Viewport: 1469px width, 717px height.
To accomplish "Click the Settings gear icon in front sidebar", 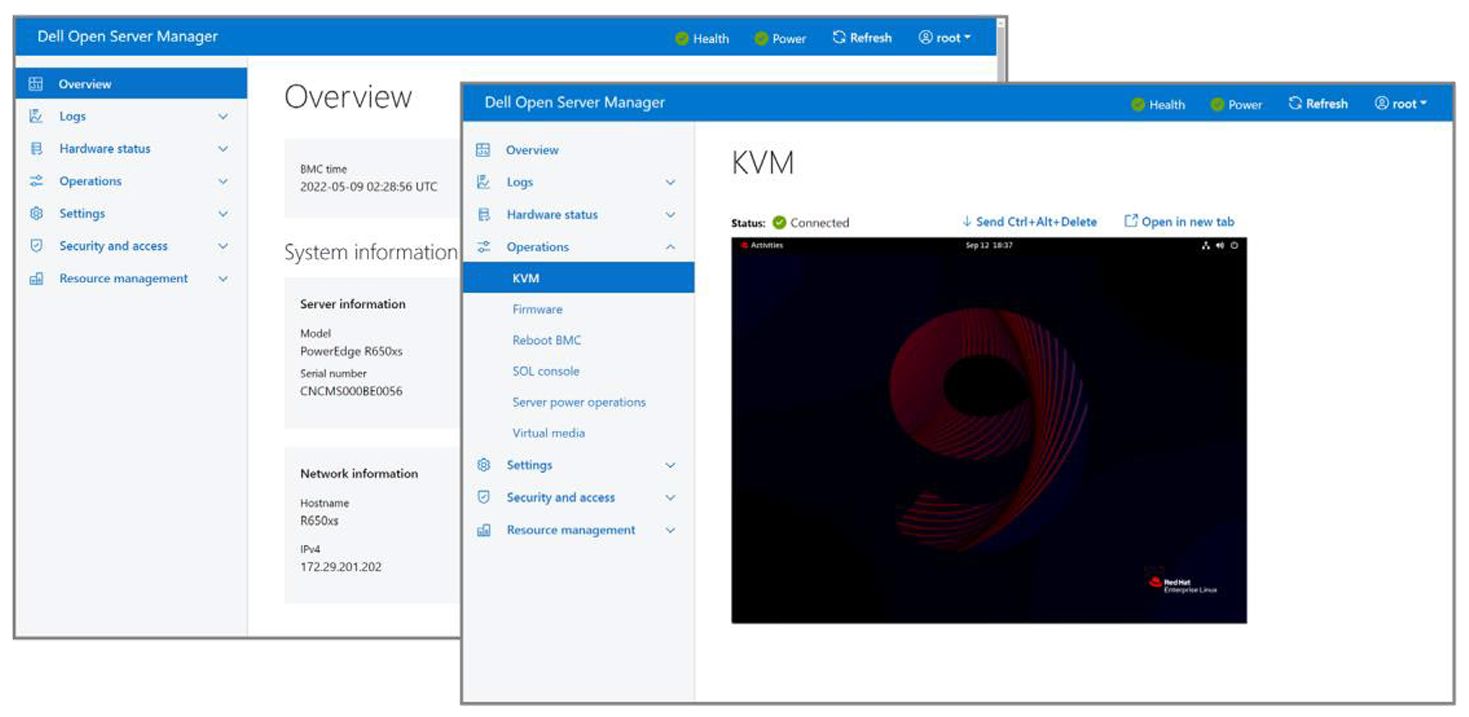I will coord(484,465).
